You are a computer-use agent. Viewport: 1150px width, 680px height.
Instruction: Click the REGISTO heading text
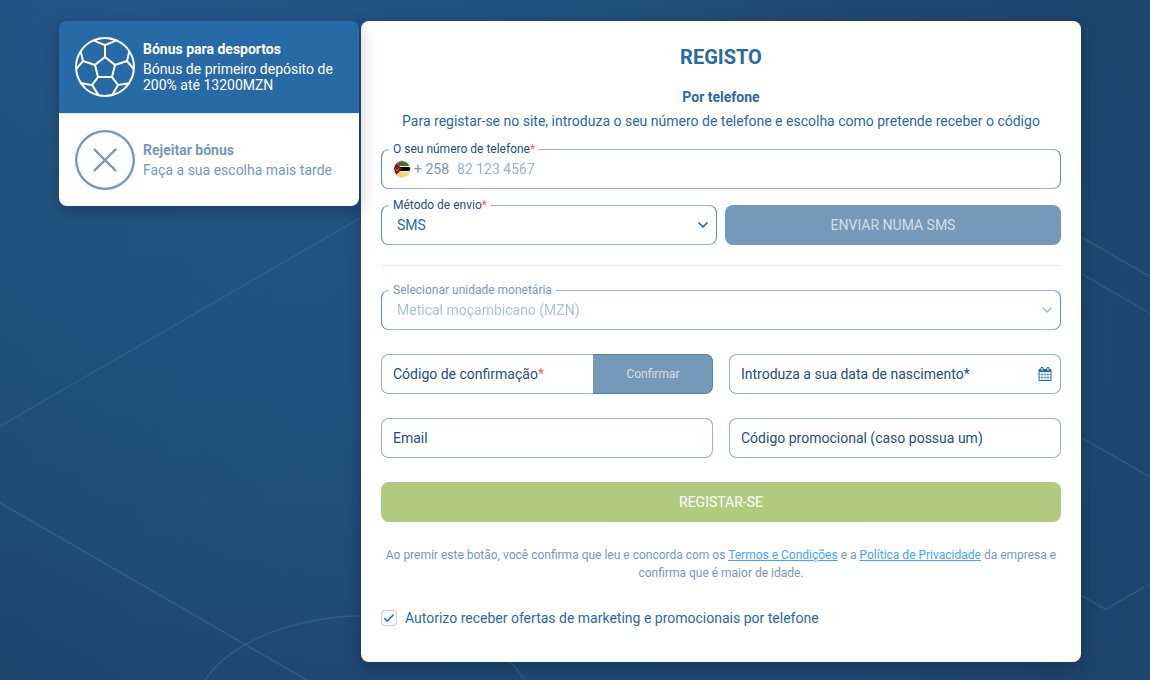coord(721,57)
